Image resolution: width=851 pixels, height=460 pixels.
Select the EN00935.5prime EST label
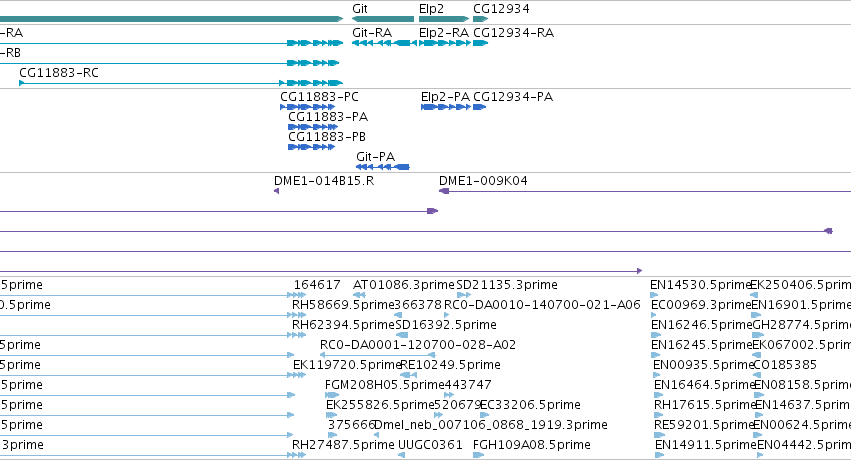tap(704, 365)
